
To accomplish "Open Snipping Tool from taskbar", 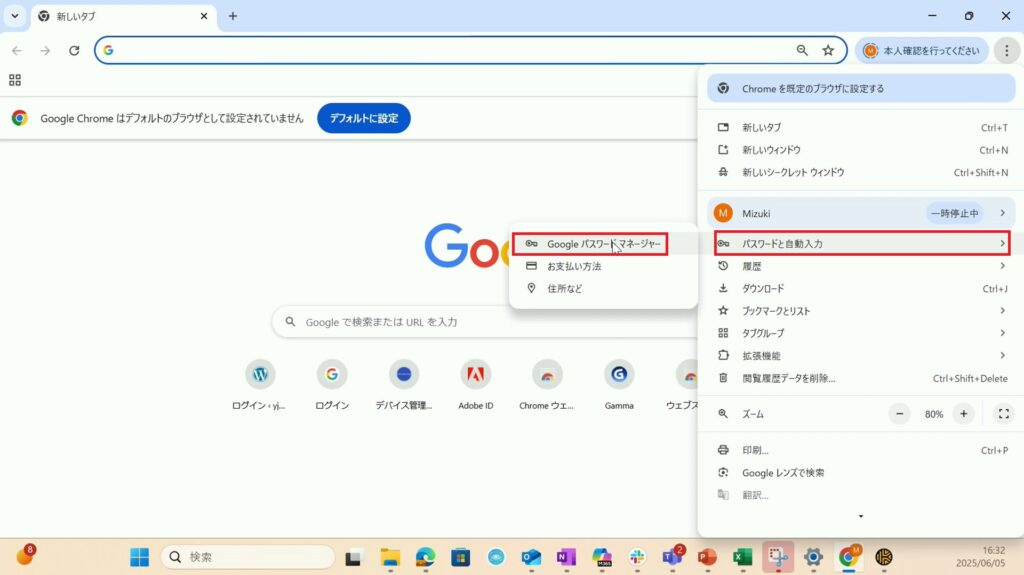I will [778, 557].
